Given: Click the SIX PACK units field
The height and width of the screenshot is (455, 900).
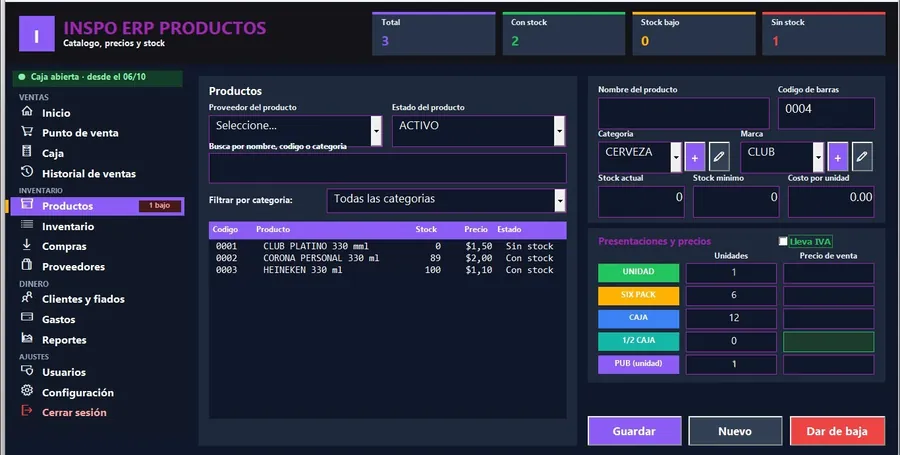Looking at the screenshot, I should pyautogui.click(x=731, y=295).
